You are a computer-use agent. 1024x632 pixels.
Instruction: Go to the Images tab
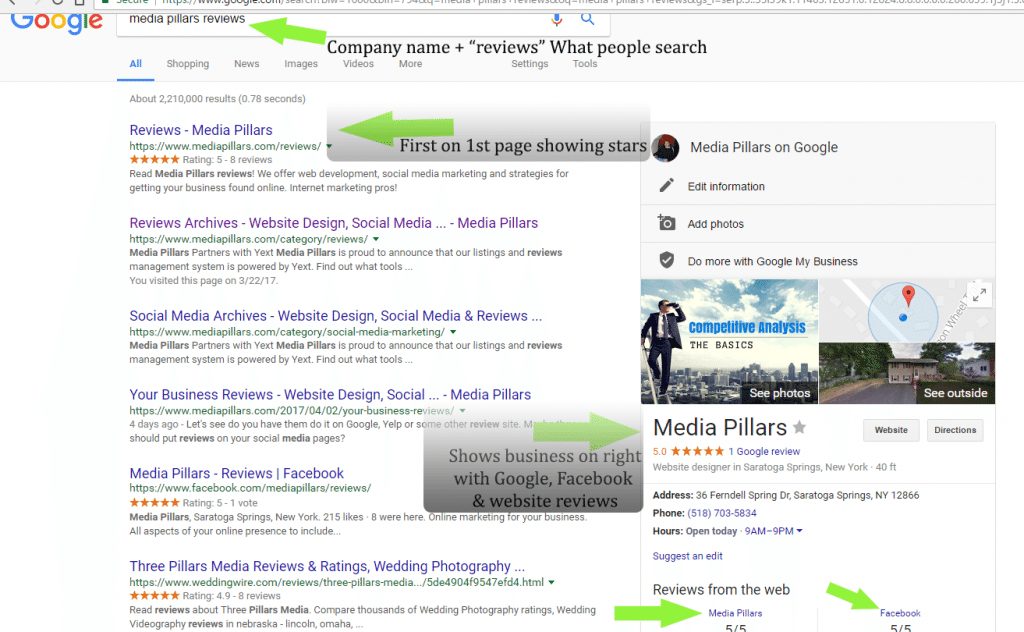[300, 64]
